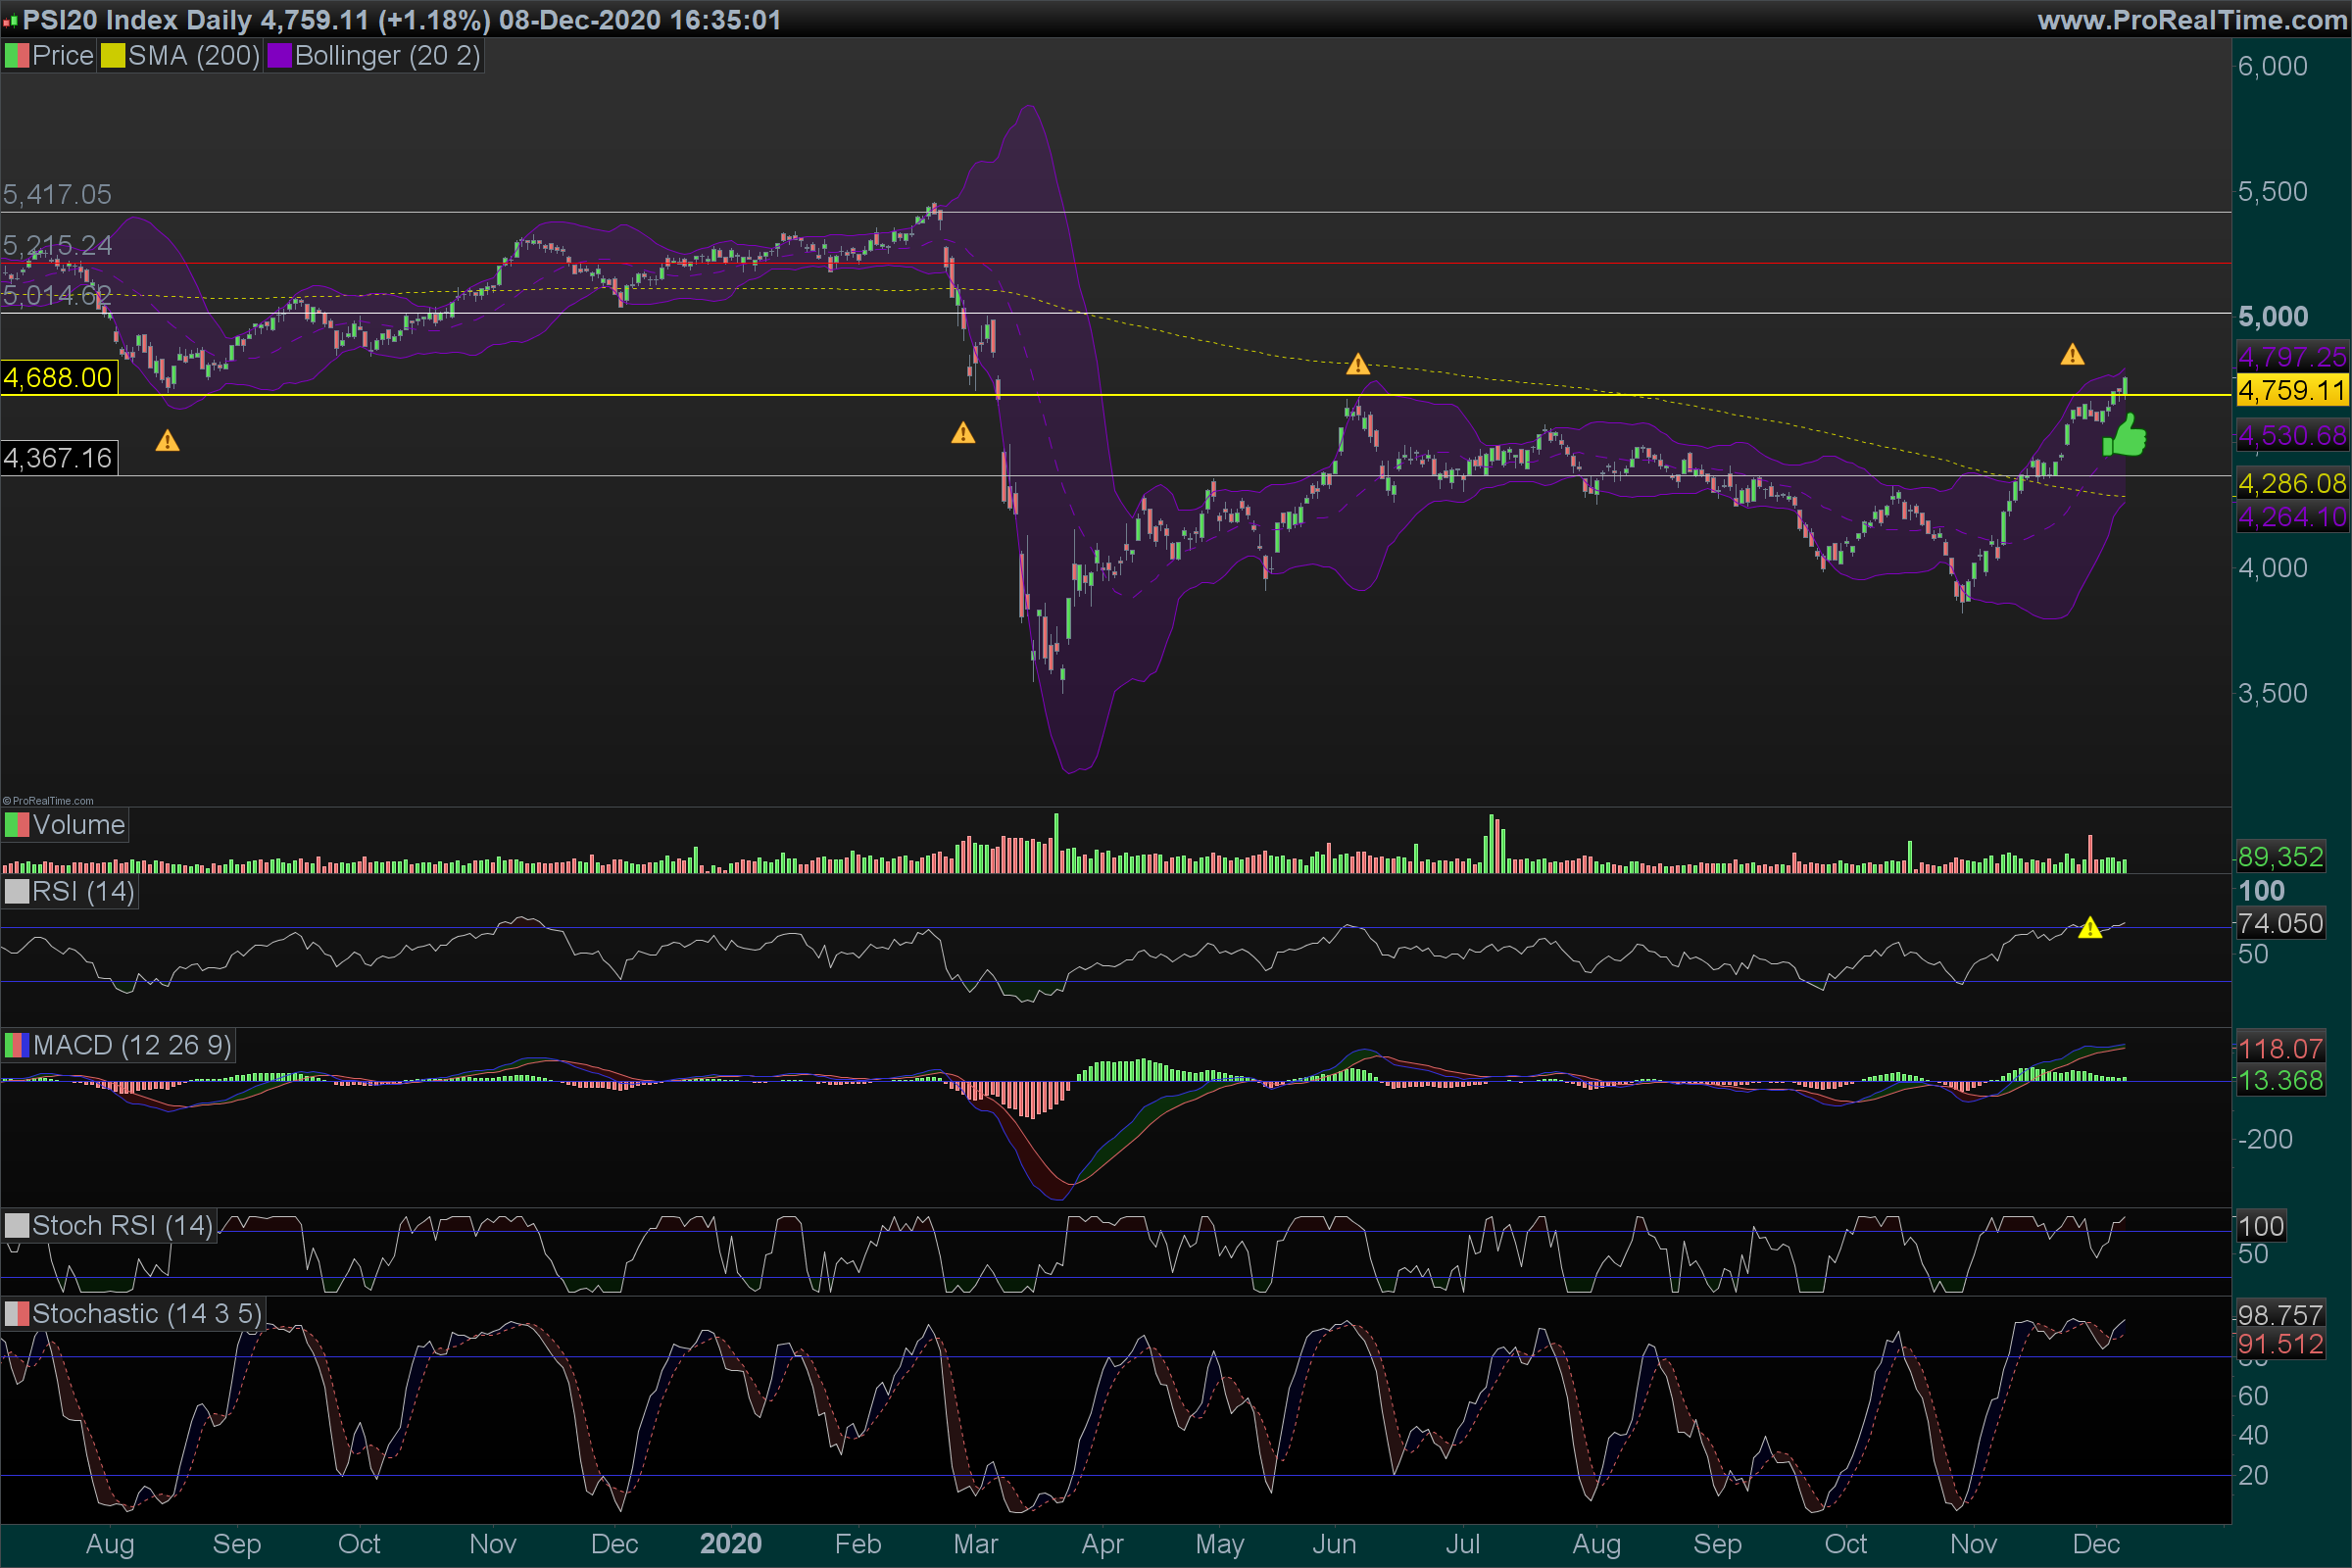This screenshot has height=1568, width=2352.
Task: Open the Bollinger (20 2) indicator label
Action: click(387, 56)
